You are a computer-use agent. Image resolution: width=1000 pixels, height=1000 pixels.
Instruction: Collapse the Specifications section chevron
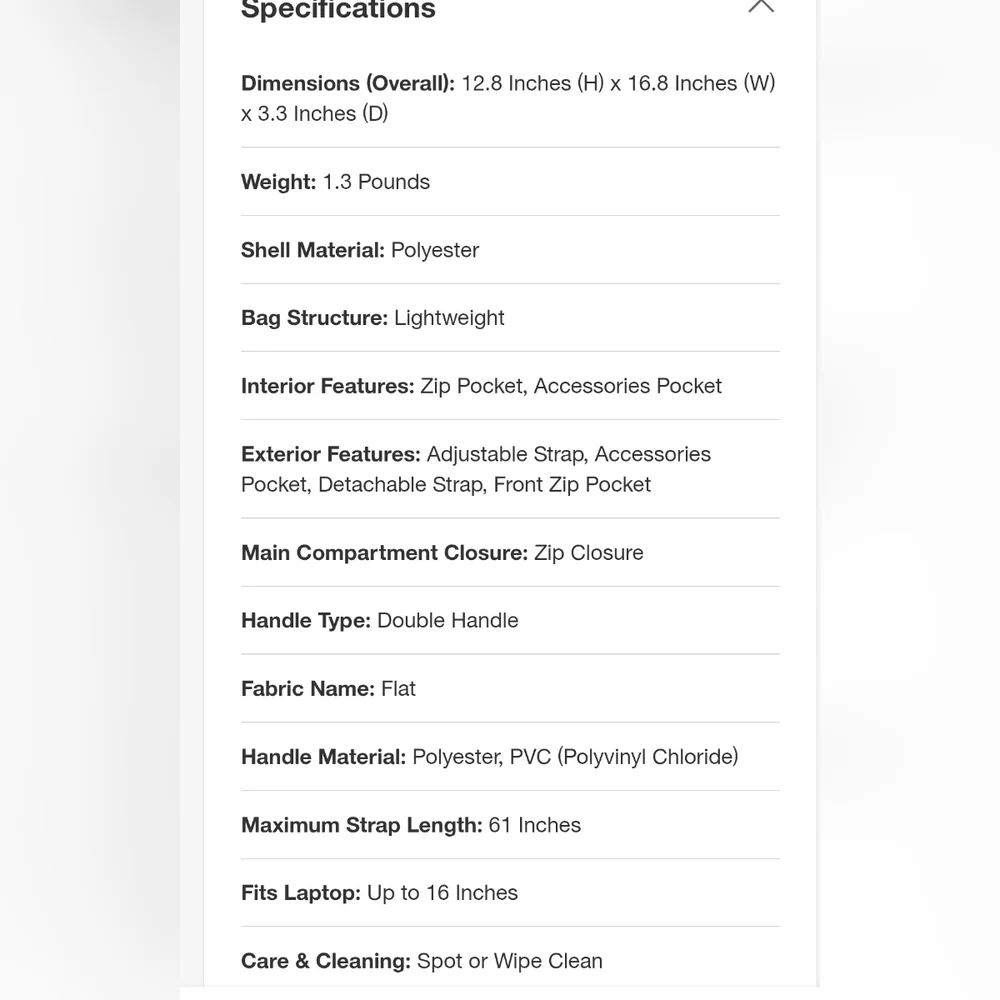tap(761, 6)
